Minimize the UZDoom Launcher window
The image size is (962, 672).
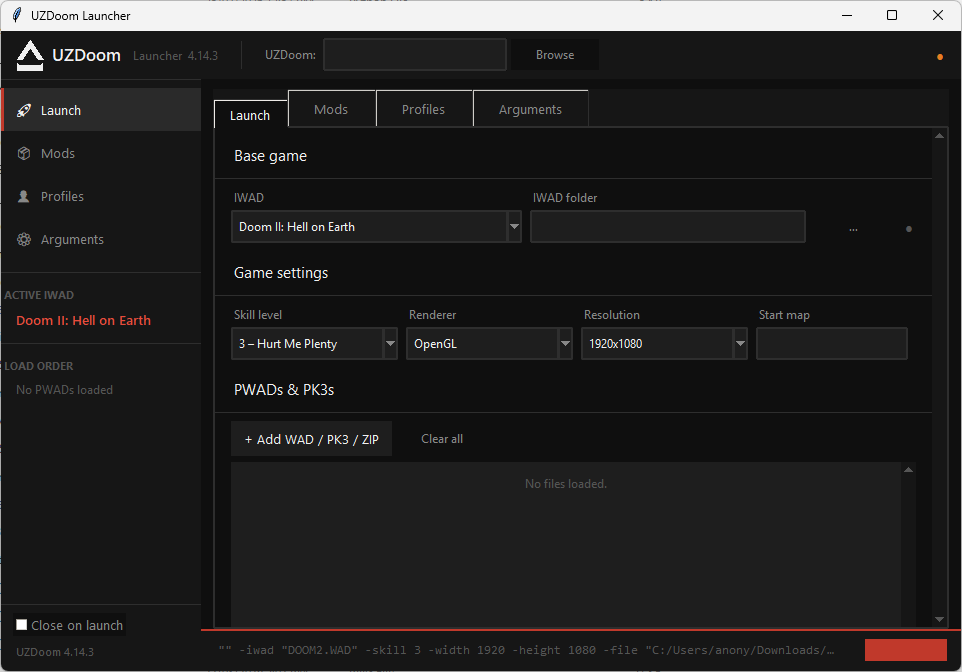pyautogui.click(x=847, y=15)
